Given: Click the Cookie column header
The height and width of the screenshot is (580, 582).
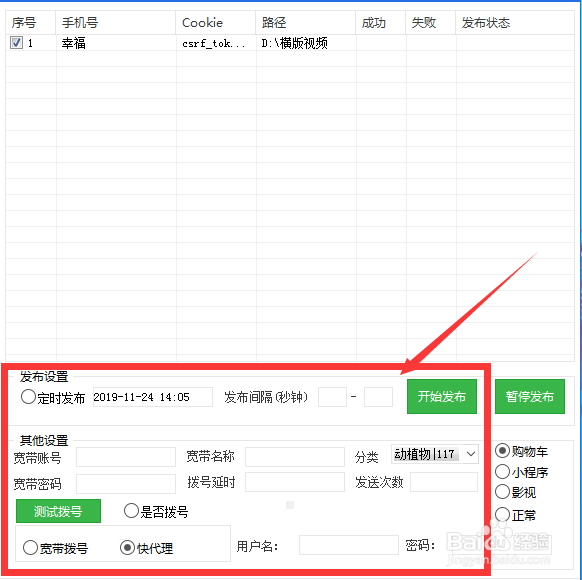Looking at the screenshot, I should 216,23.
